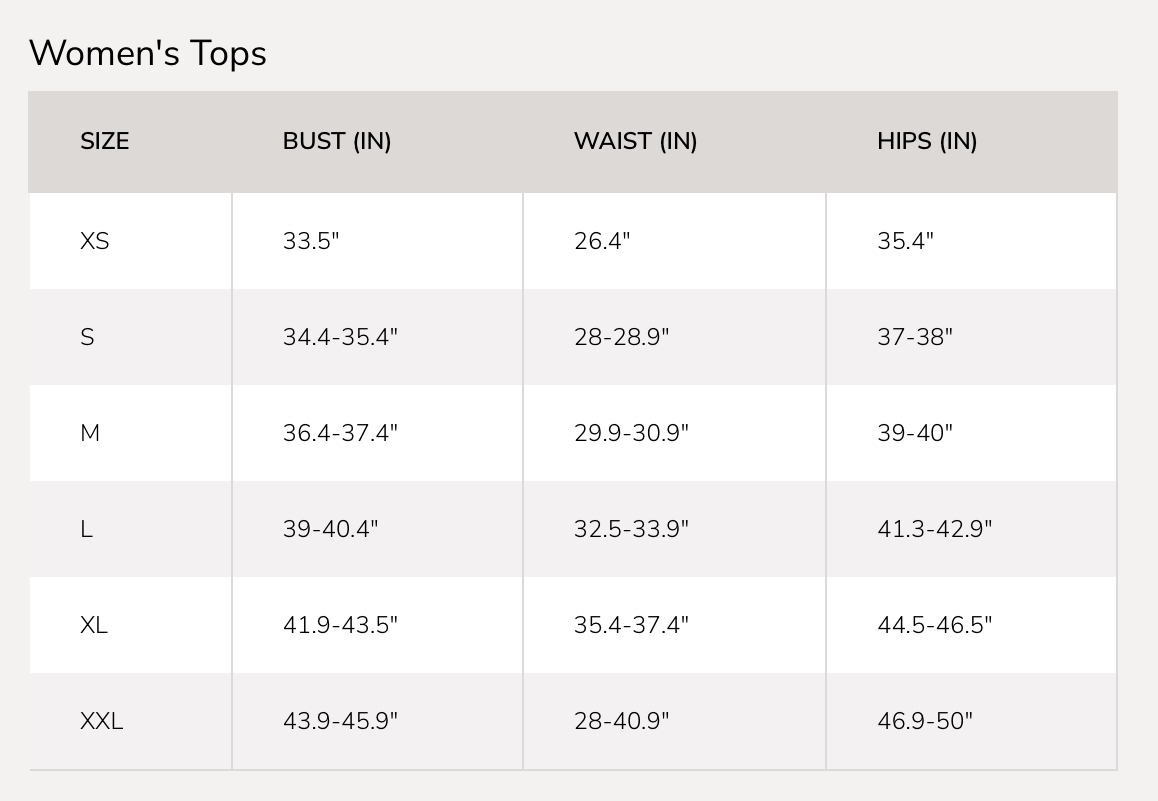This screenshot has height=801, width=1158.
Task: Click the WAIST (IN) column header
Action: (635, 141)
